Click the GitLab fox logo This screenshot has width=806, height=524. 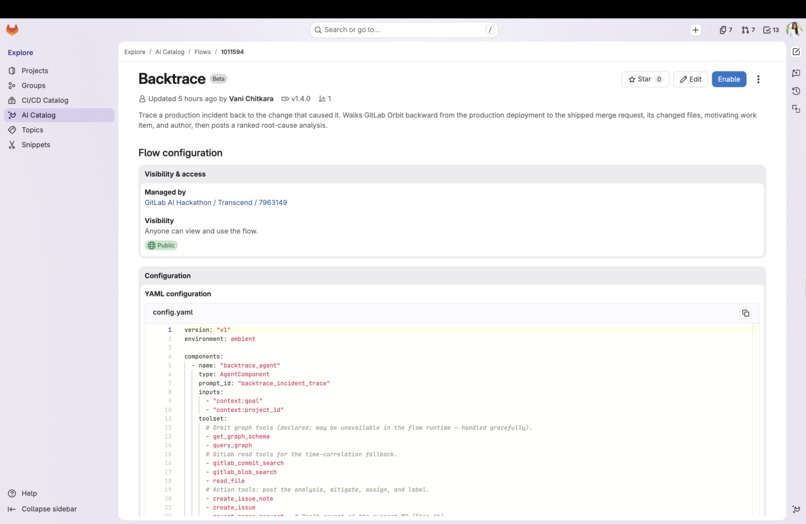12,30
